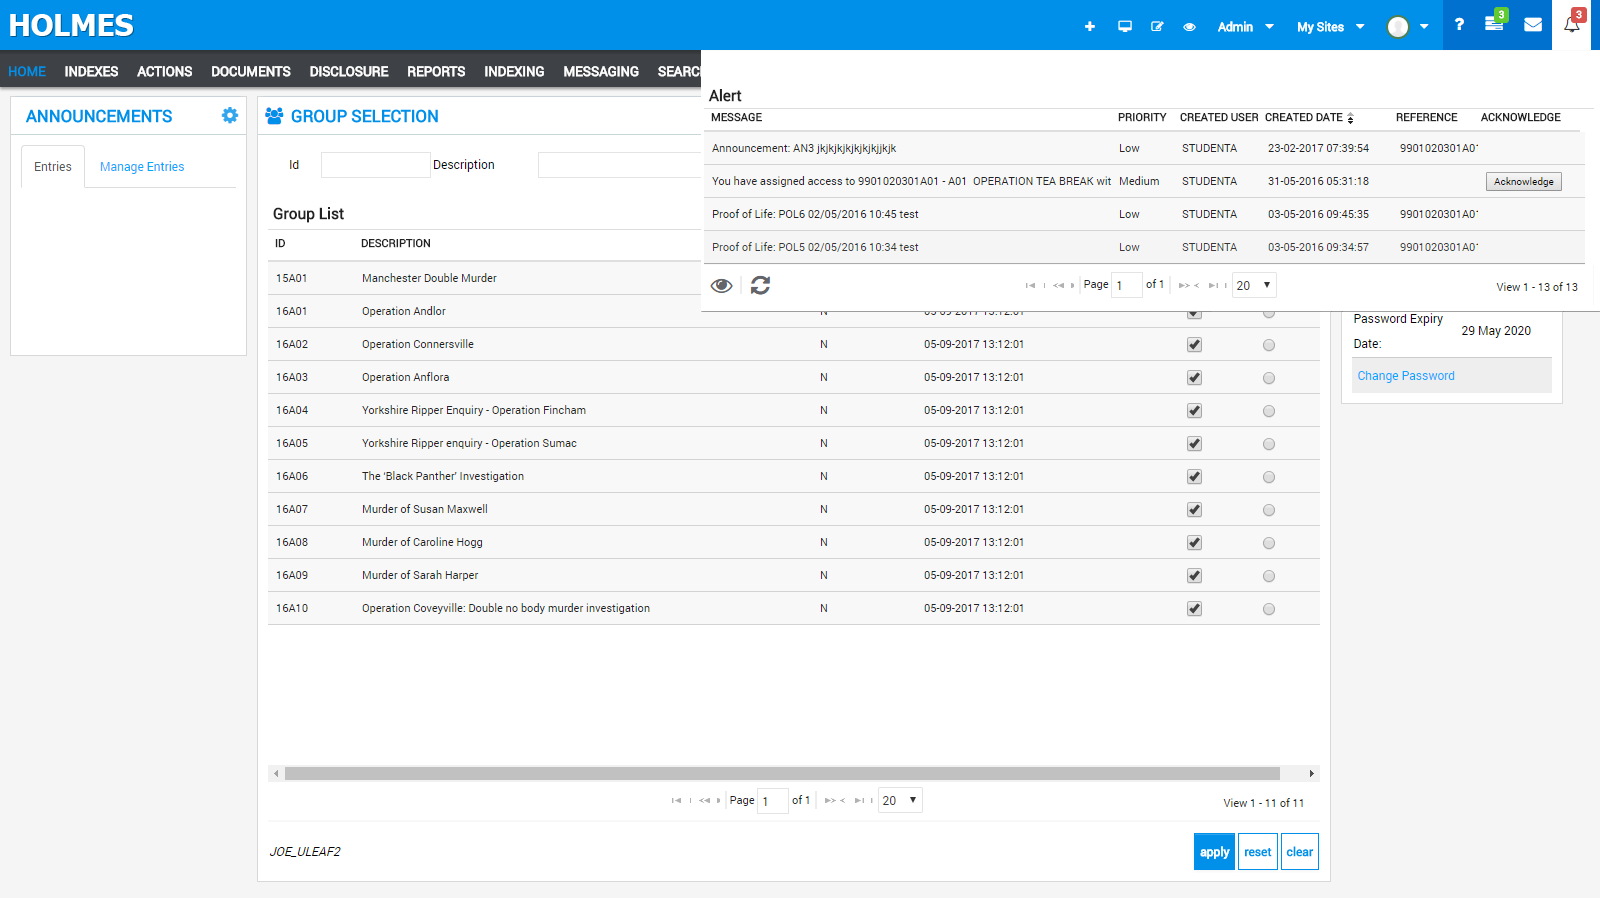Focus the Description input field
The image size is (1600, 898).
tap(620, 165)
